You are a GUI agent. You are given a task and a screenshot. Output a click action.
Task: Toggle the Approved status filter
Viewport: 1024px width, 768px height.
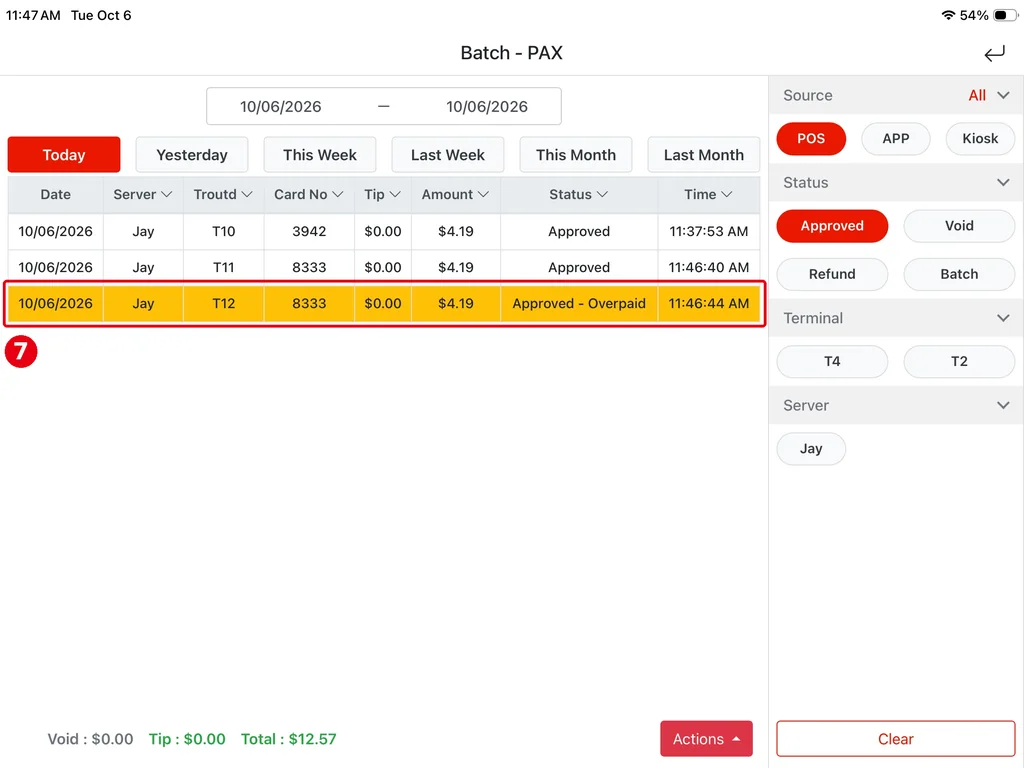pos(832,226)
